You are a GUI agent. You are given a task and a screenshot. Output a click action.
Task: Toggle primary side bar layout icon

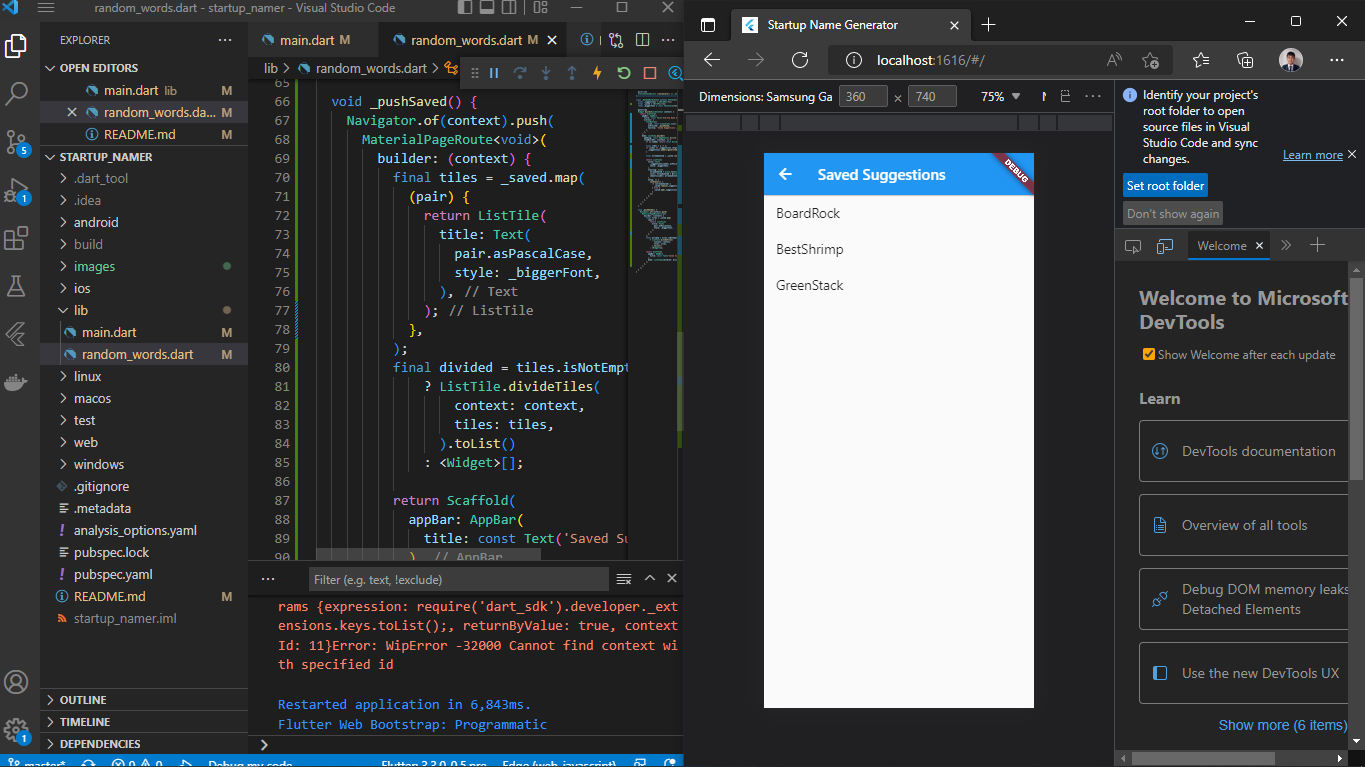[x=466, y=8]
